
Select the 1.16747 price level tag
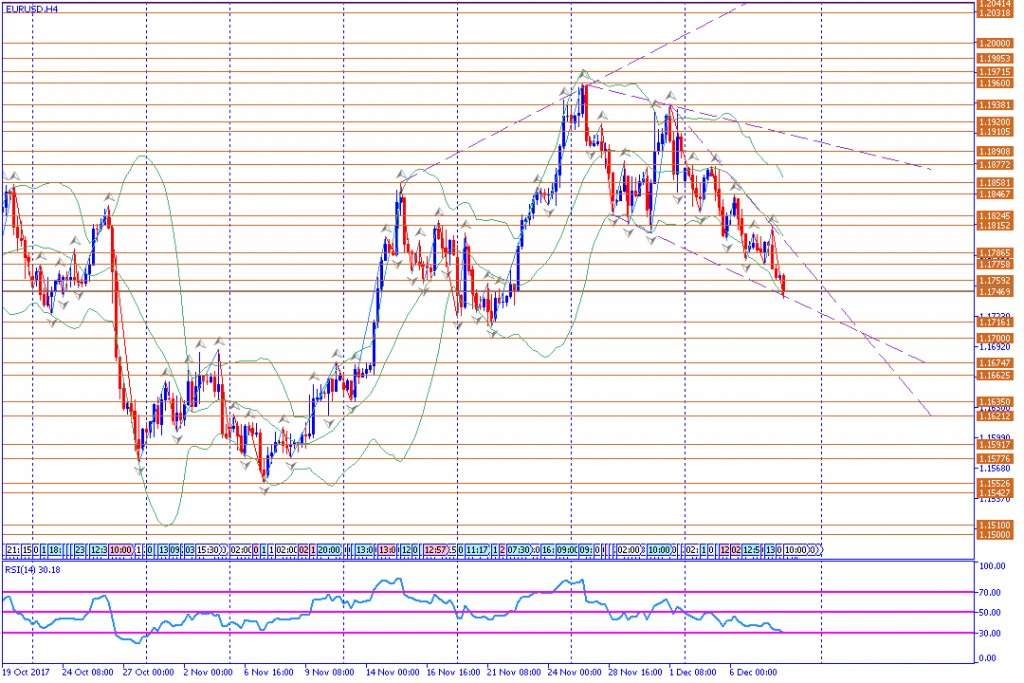coord(994,363)
